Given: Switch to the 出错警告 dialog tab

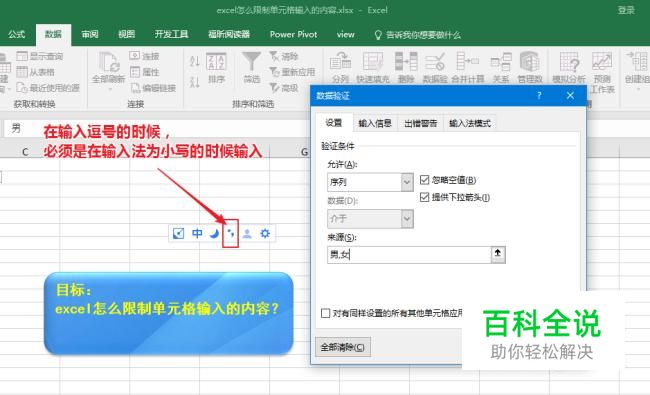Looking at the screenshot, I should click(420, 123).
